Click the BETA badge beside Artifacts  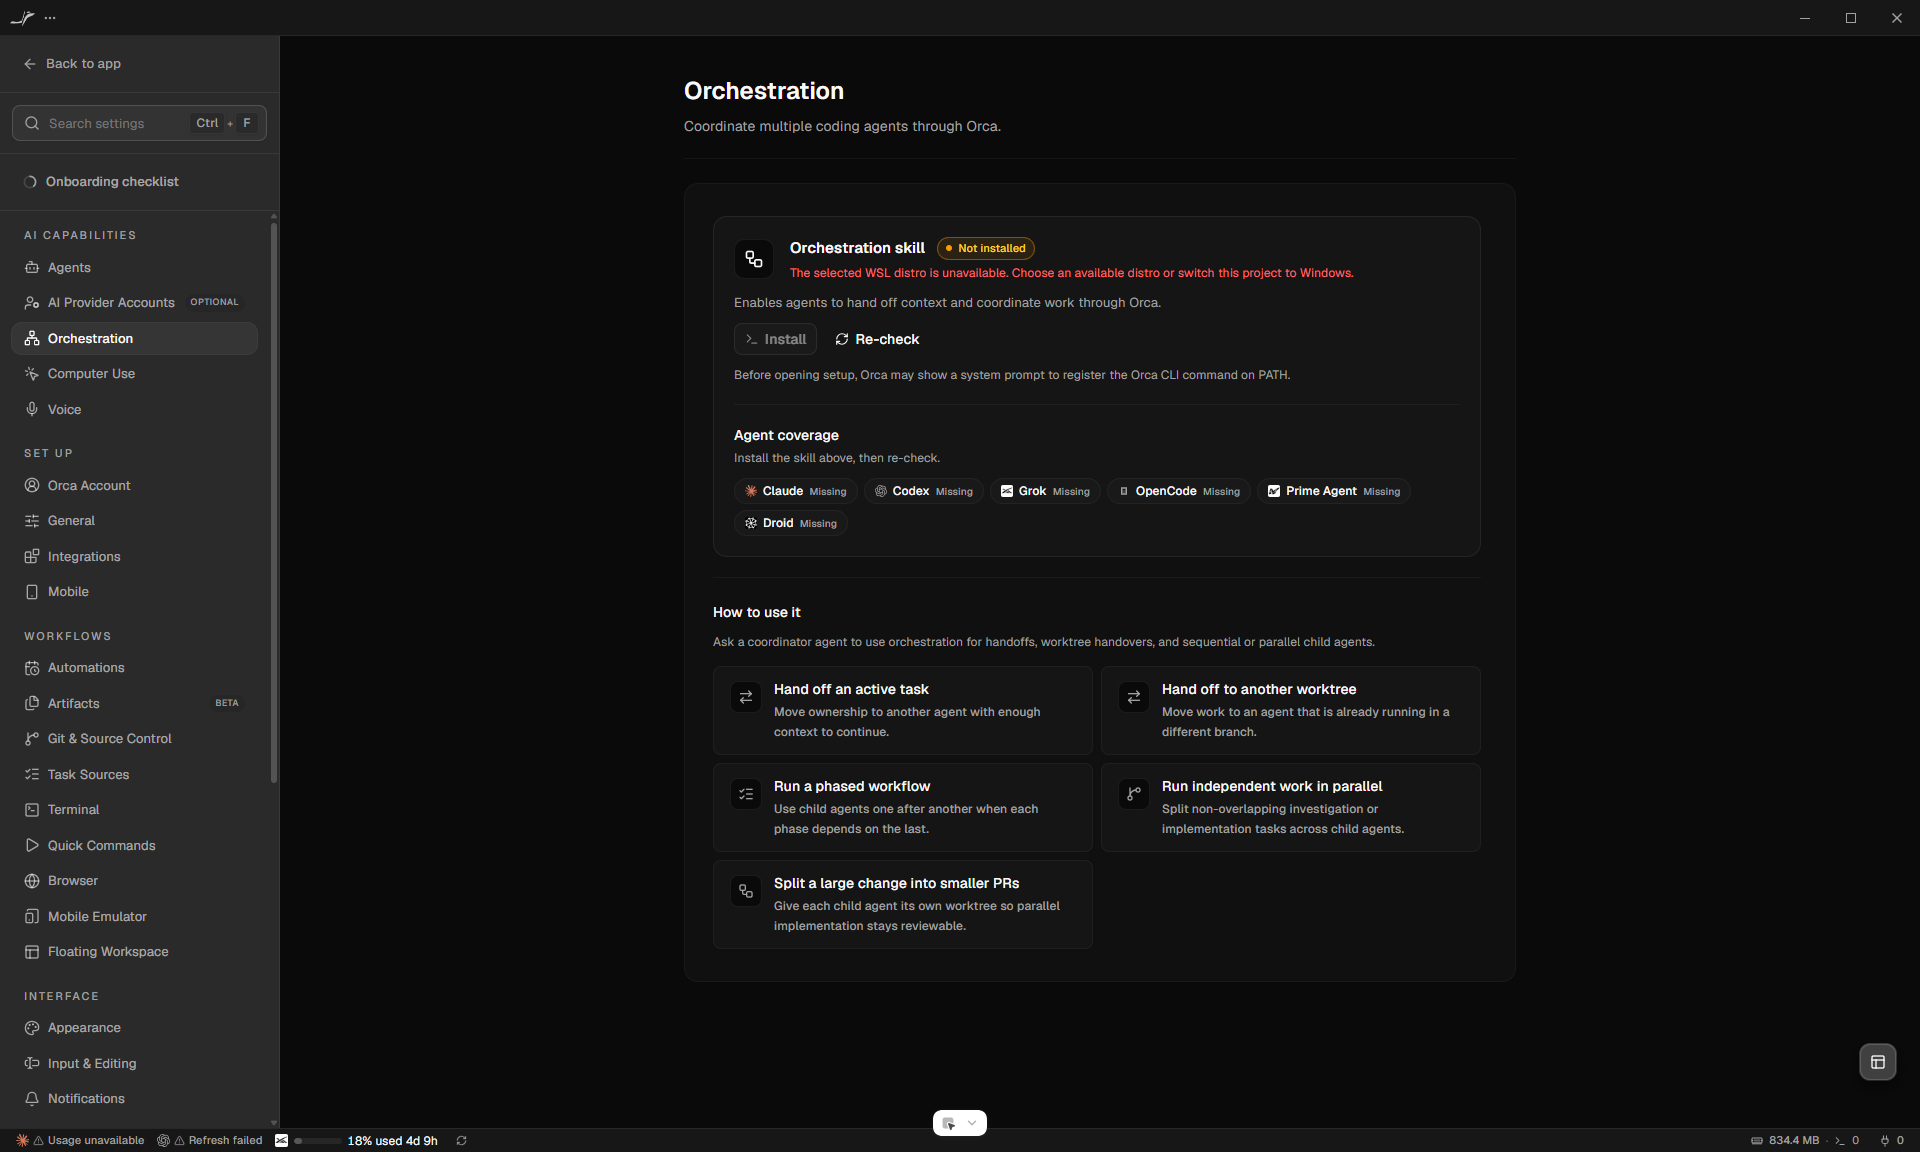[227, 704]
